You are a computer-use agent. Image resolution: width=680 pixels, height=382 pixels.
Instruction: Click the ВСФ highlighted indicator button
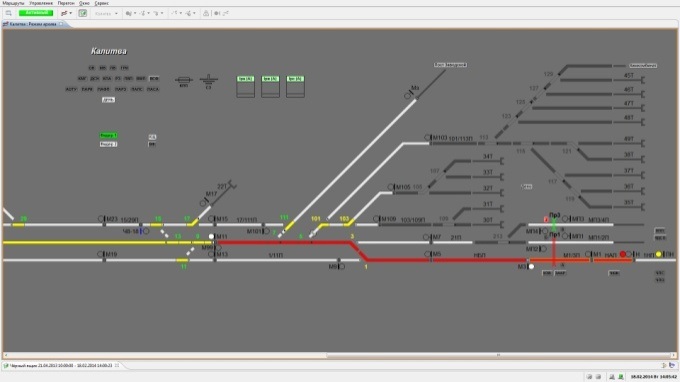[x=154, y=78]
